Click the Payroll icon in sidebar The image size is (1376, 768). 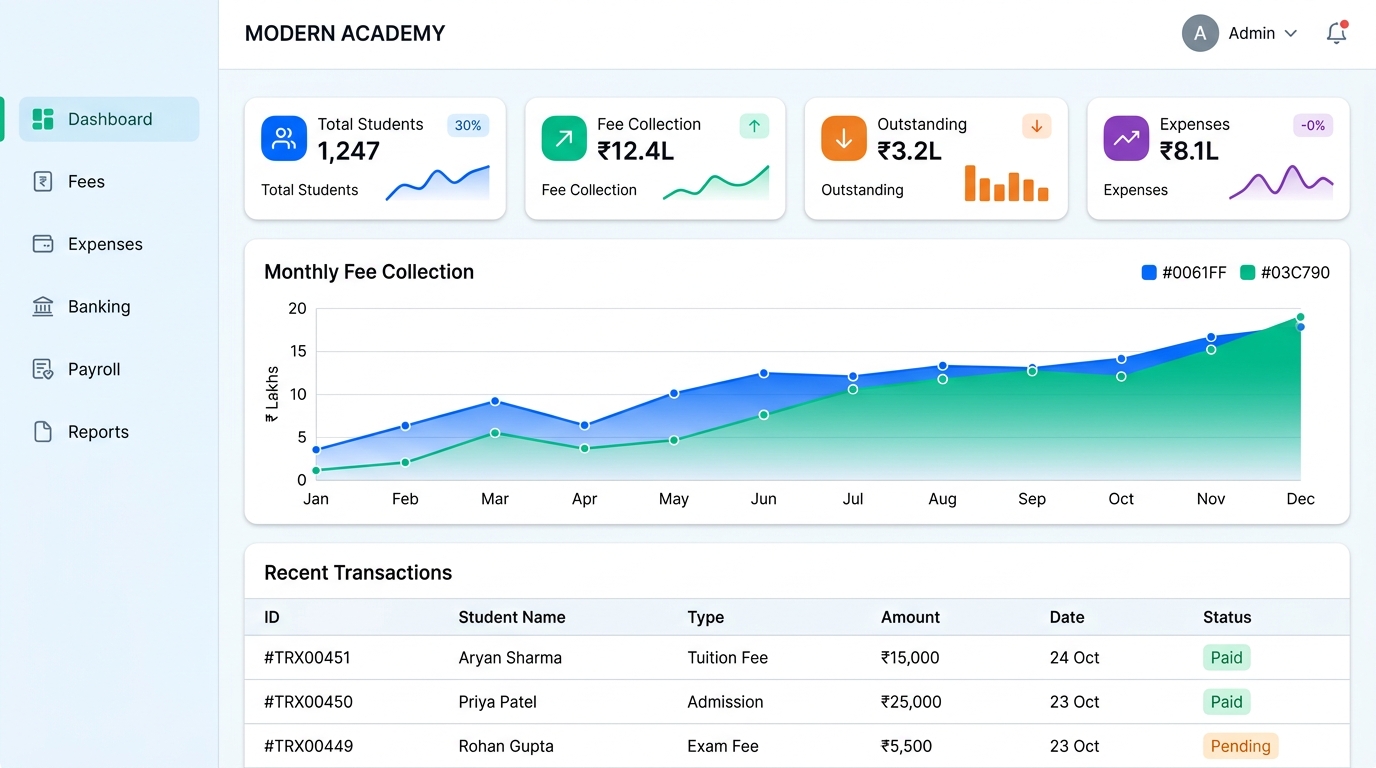[x=43, y=369]
